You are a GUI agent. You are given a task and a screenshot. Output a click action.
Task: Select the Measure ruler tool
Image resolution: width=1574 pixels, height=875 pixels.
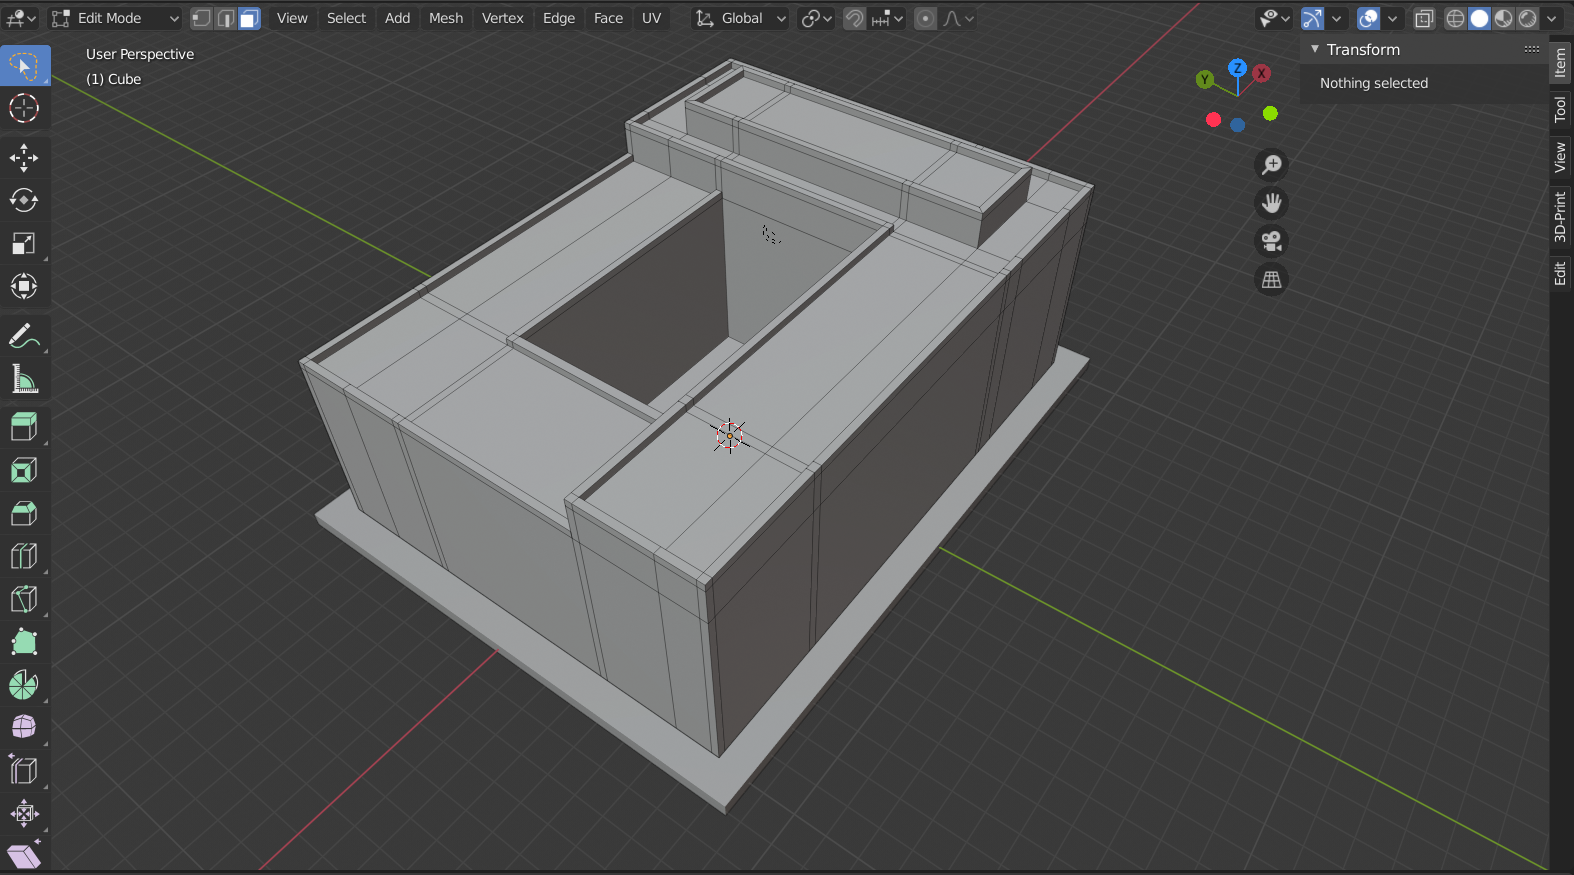[24, 379]
